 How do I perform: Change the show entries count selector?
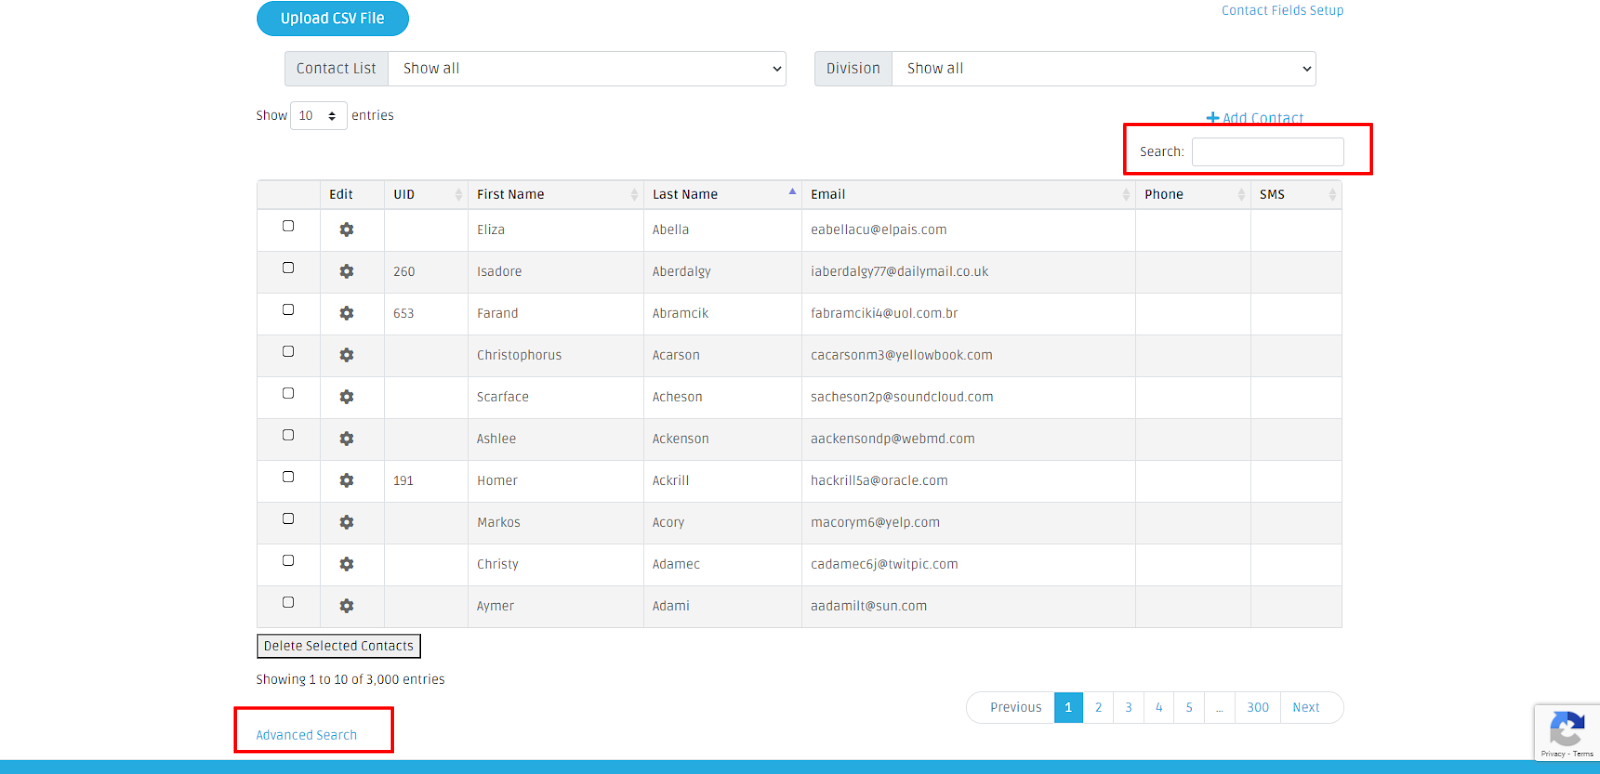coord(318,116)
